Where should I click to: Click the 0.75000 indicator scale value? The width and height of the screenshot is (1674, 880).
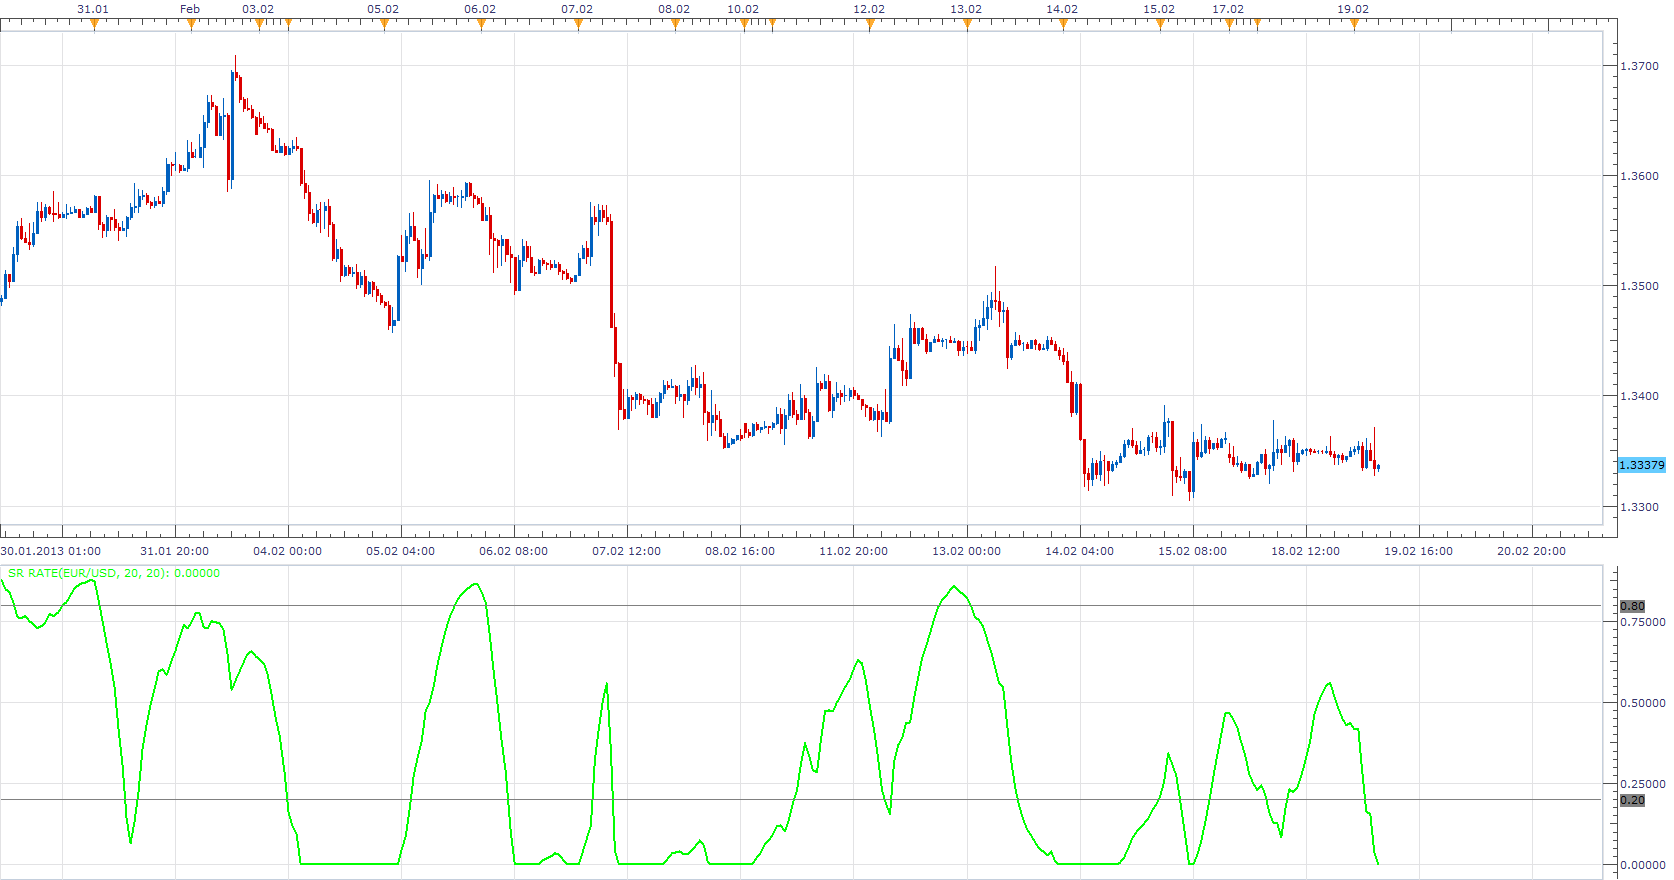(x=1643, y=622)
